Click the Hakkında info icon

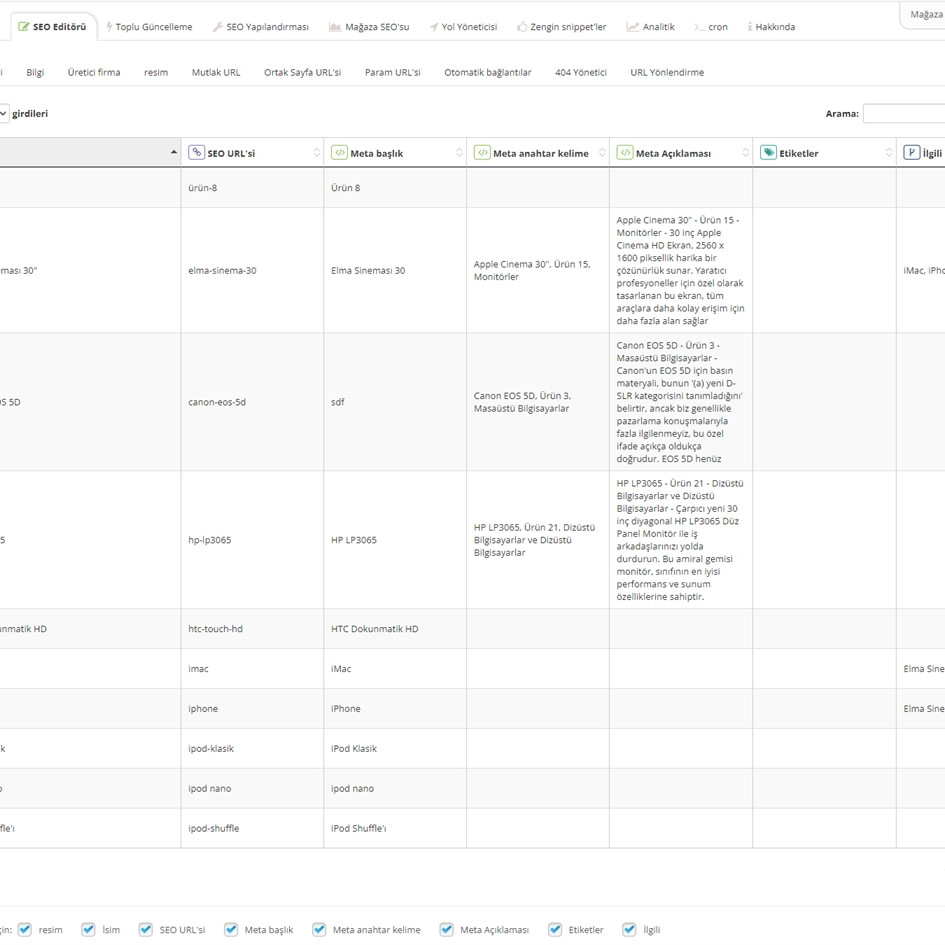[750, 27]
